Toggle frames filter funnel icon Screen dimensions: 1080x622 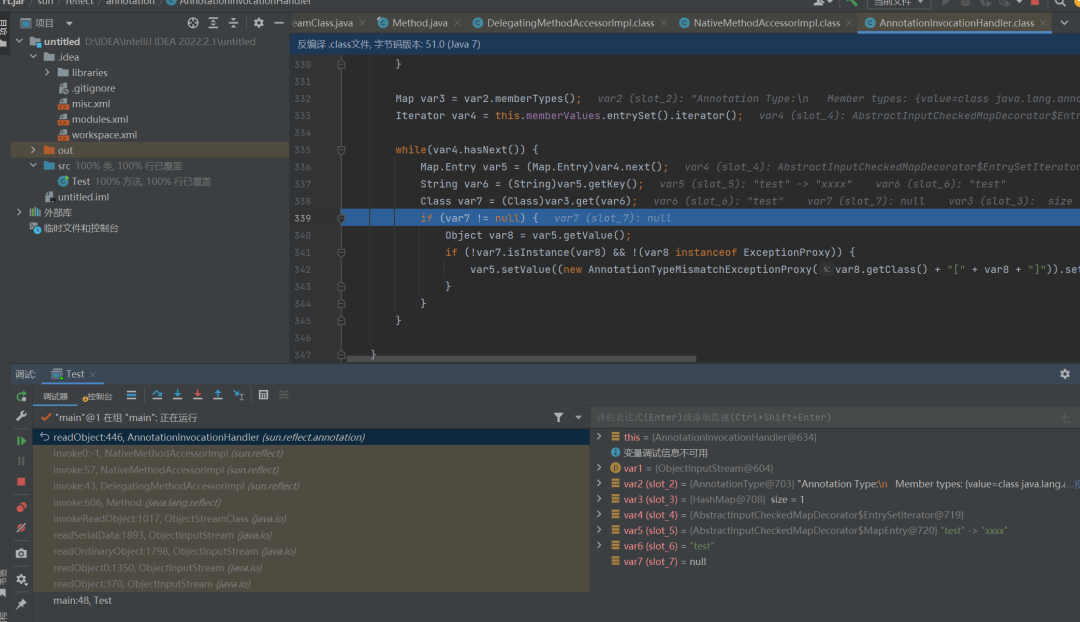click(x=559, y=417)
